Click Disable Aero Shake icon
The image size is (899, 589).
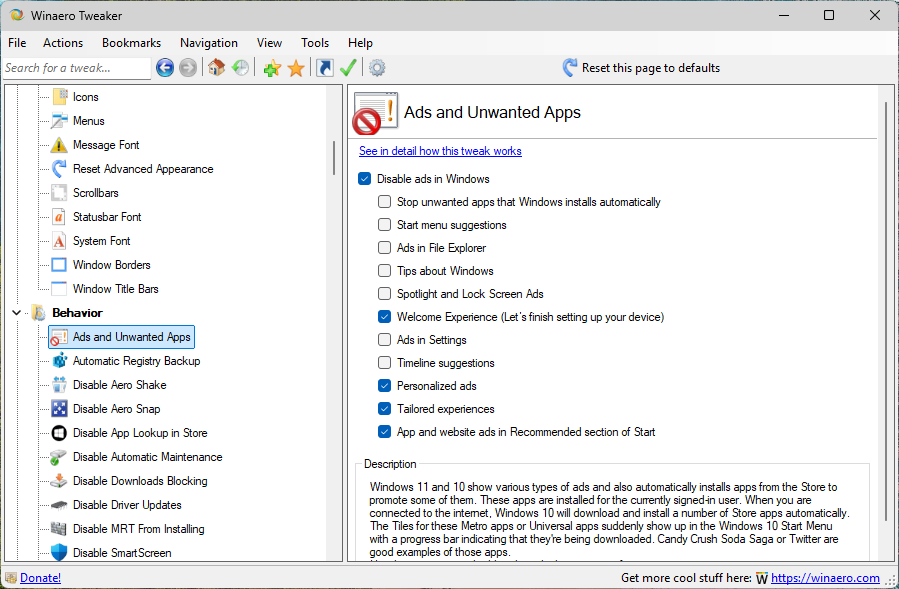click(x=59, y=385)
